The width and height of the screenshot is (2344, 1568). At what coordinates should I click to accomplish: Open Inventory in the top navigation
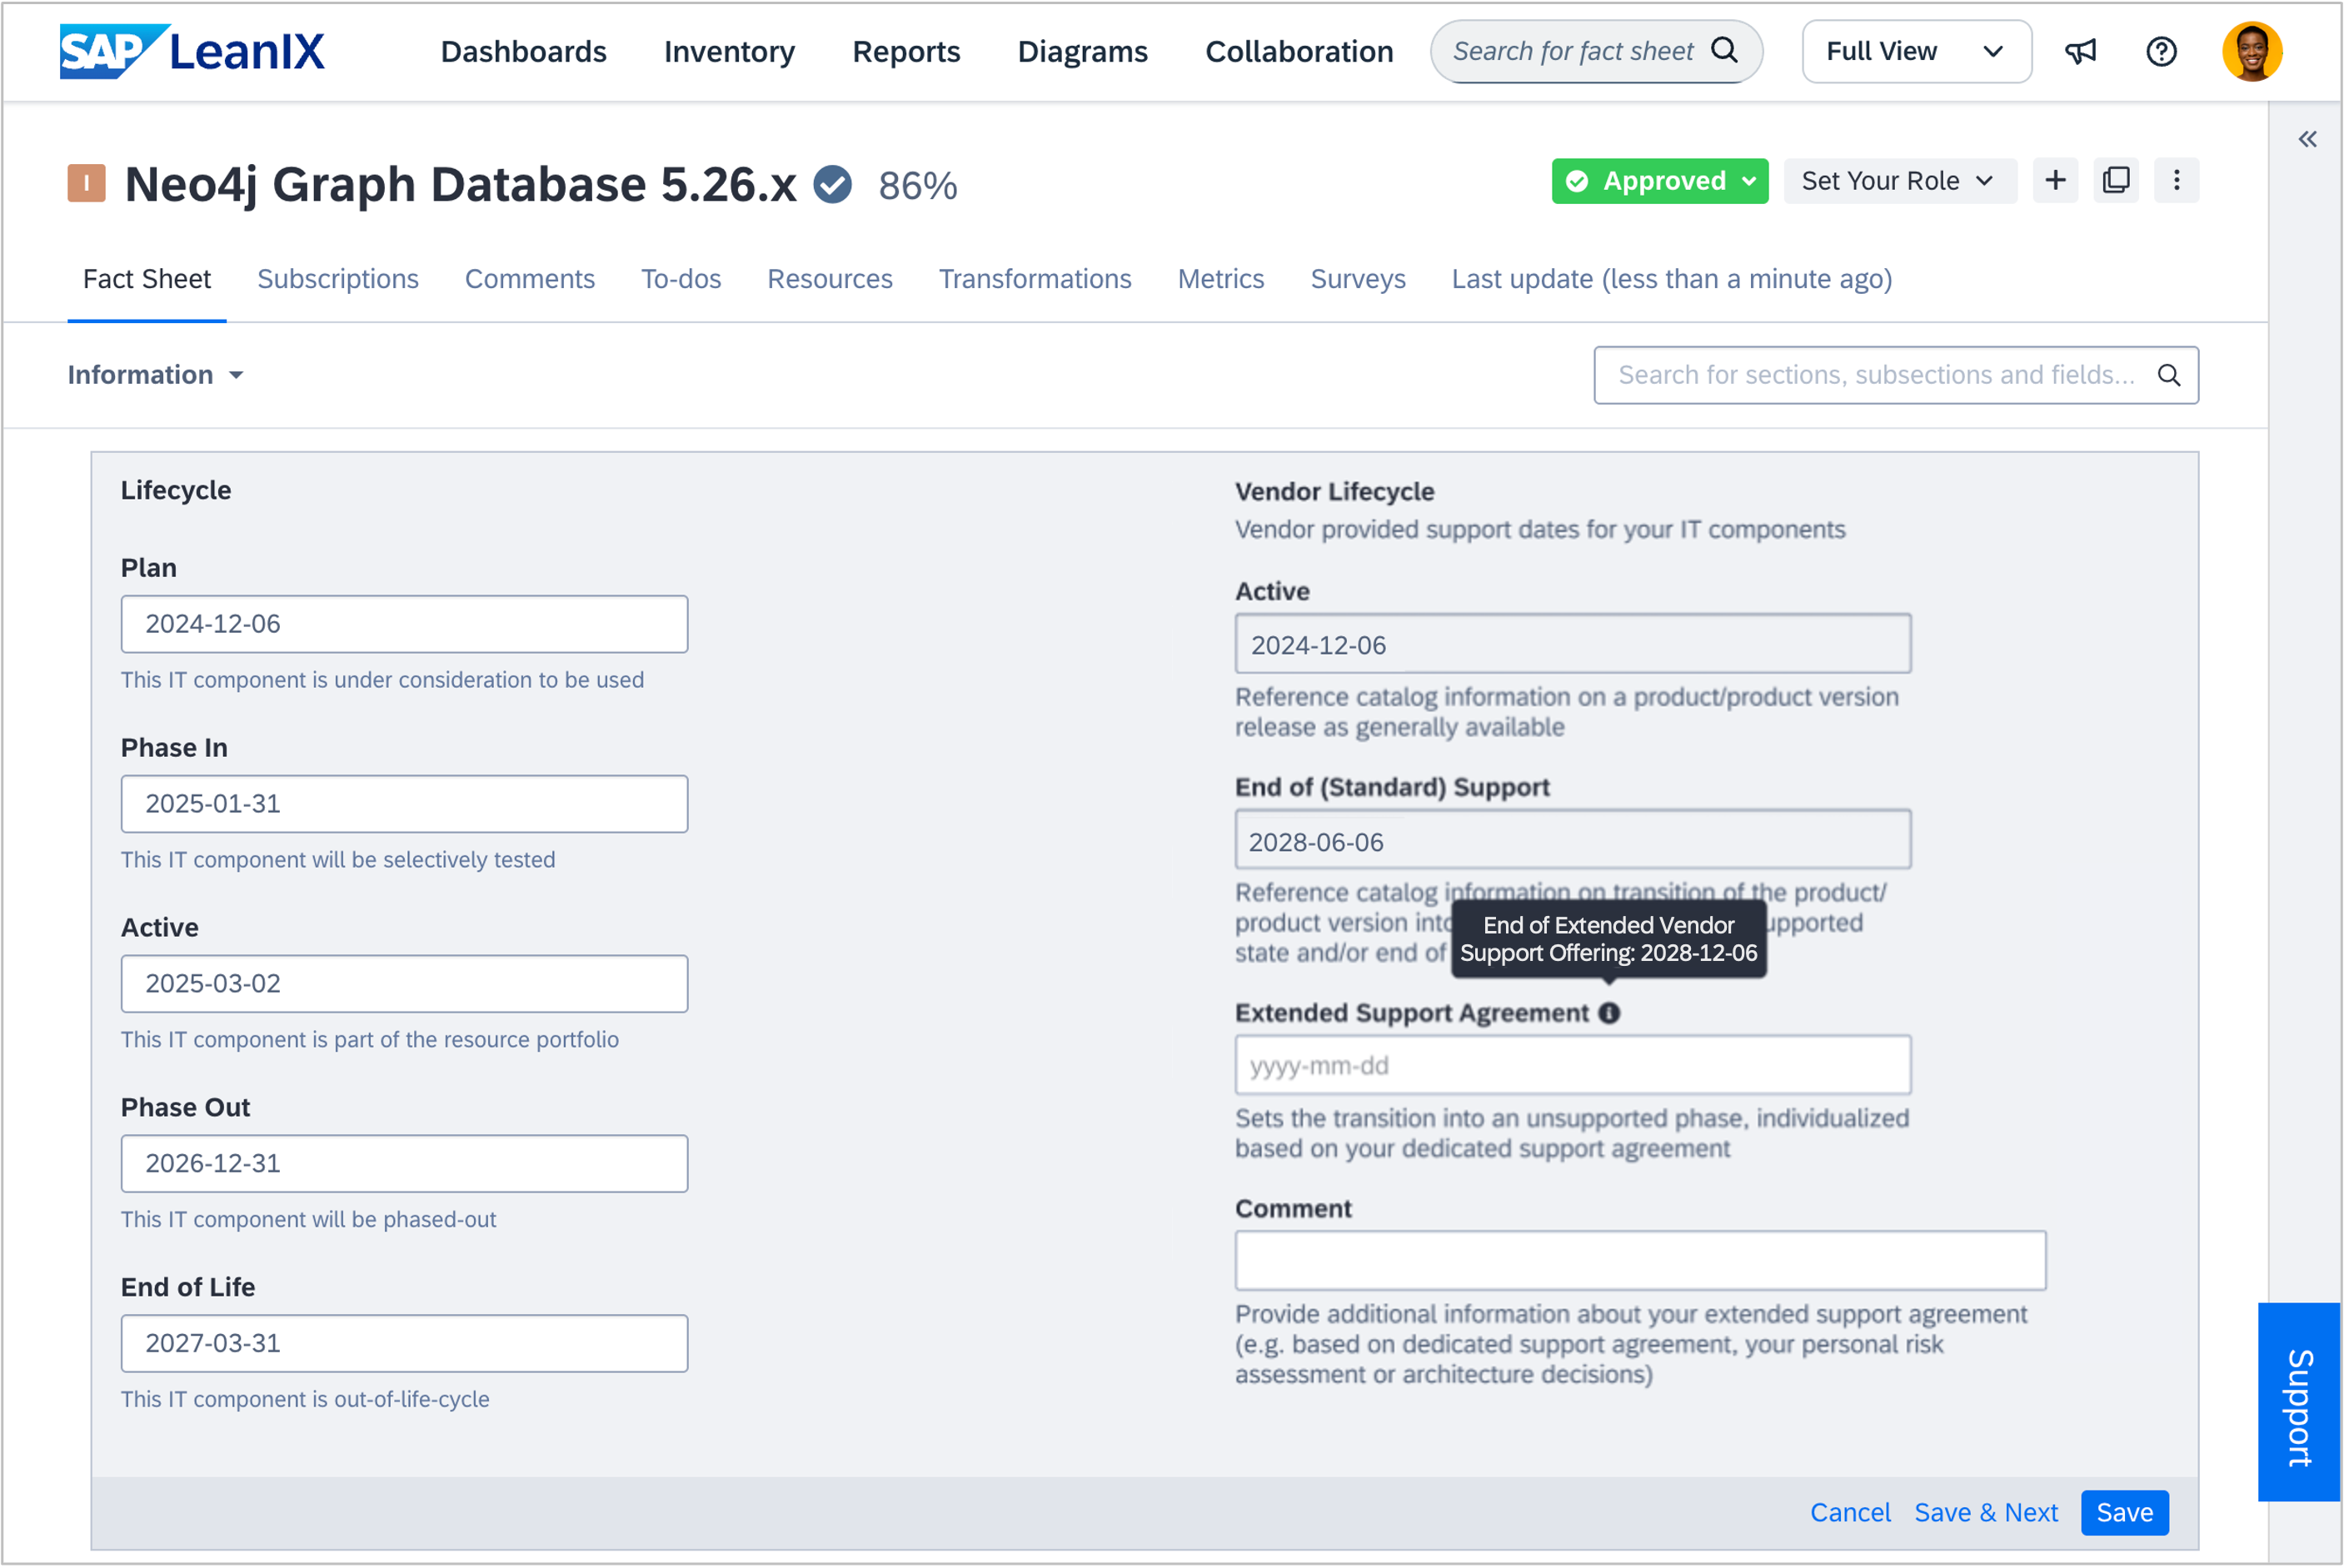click(729, 51)
